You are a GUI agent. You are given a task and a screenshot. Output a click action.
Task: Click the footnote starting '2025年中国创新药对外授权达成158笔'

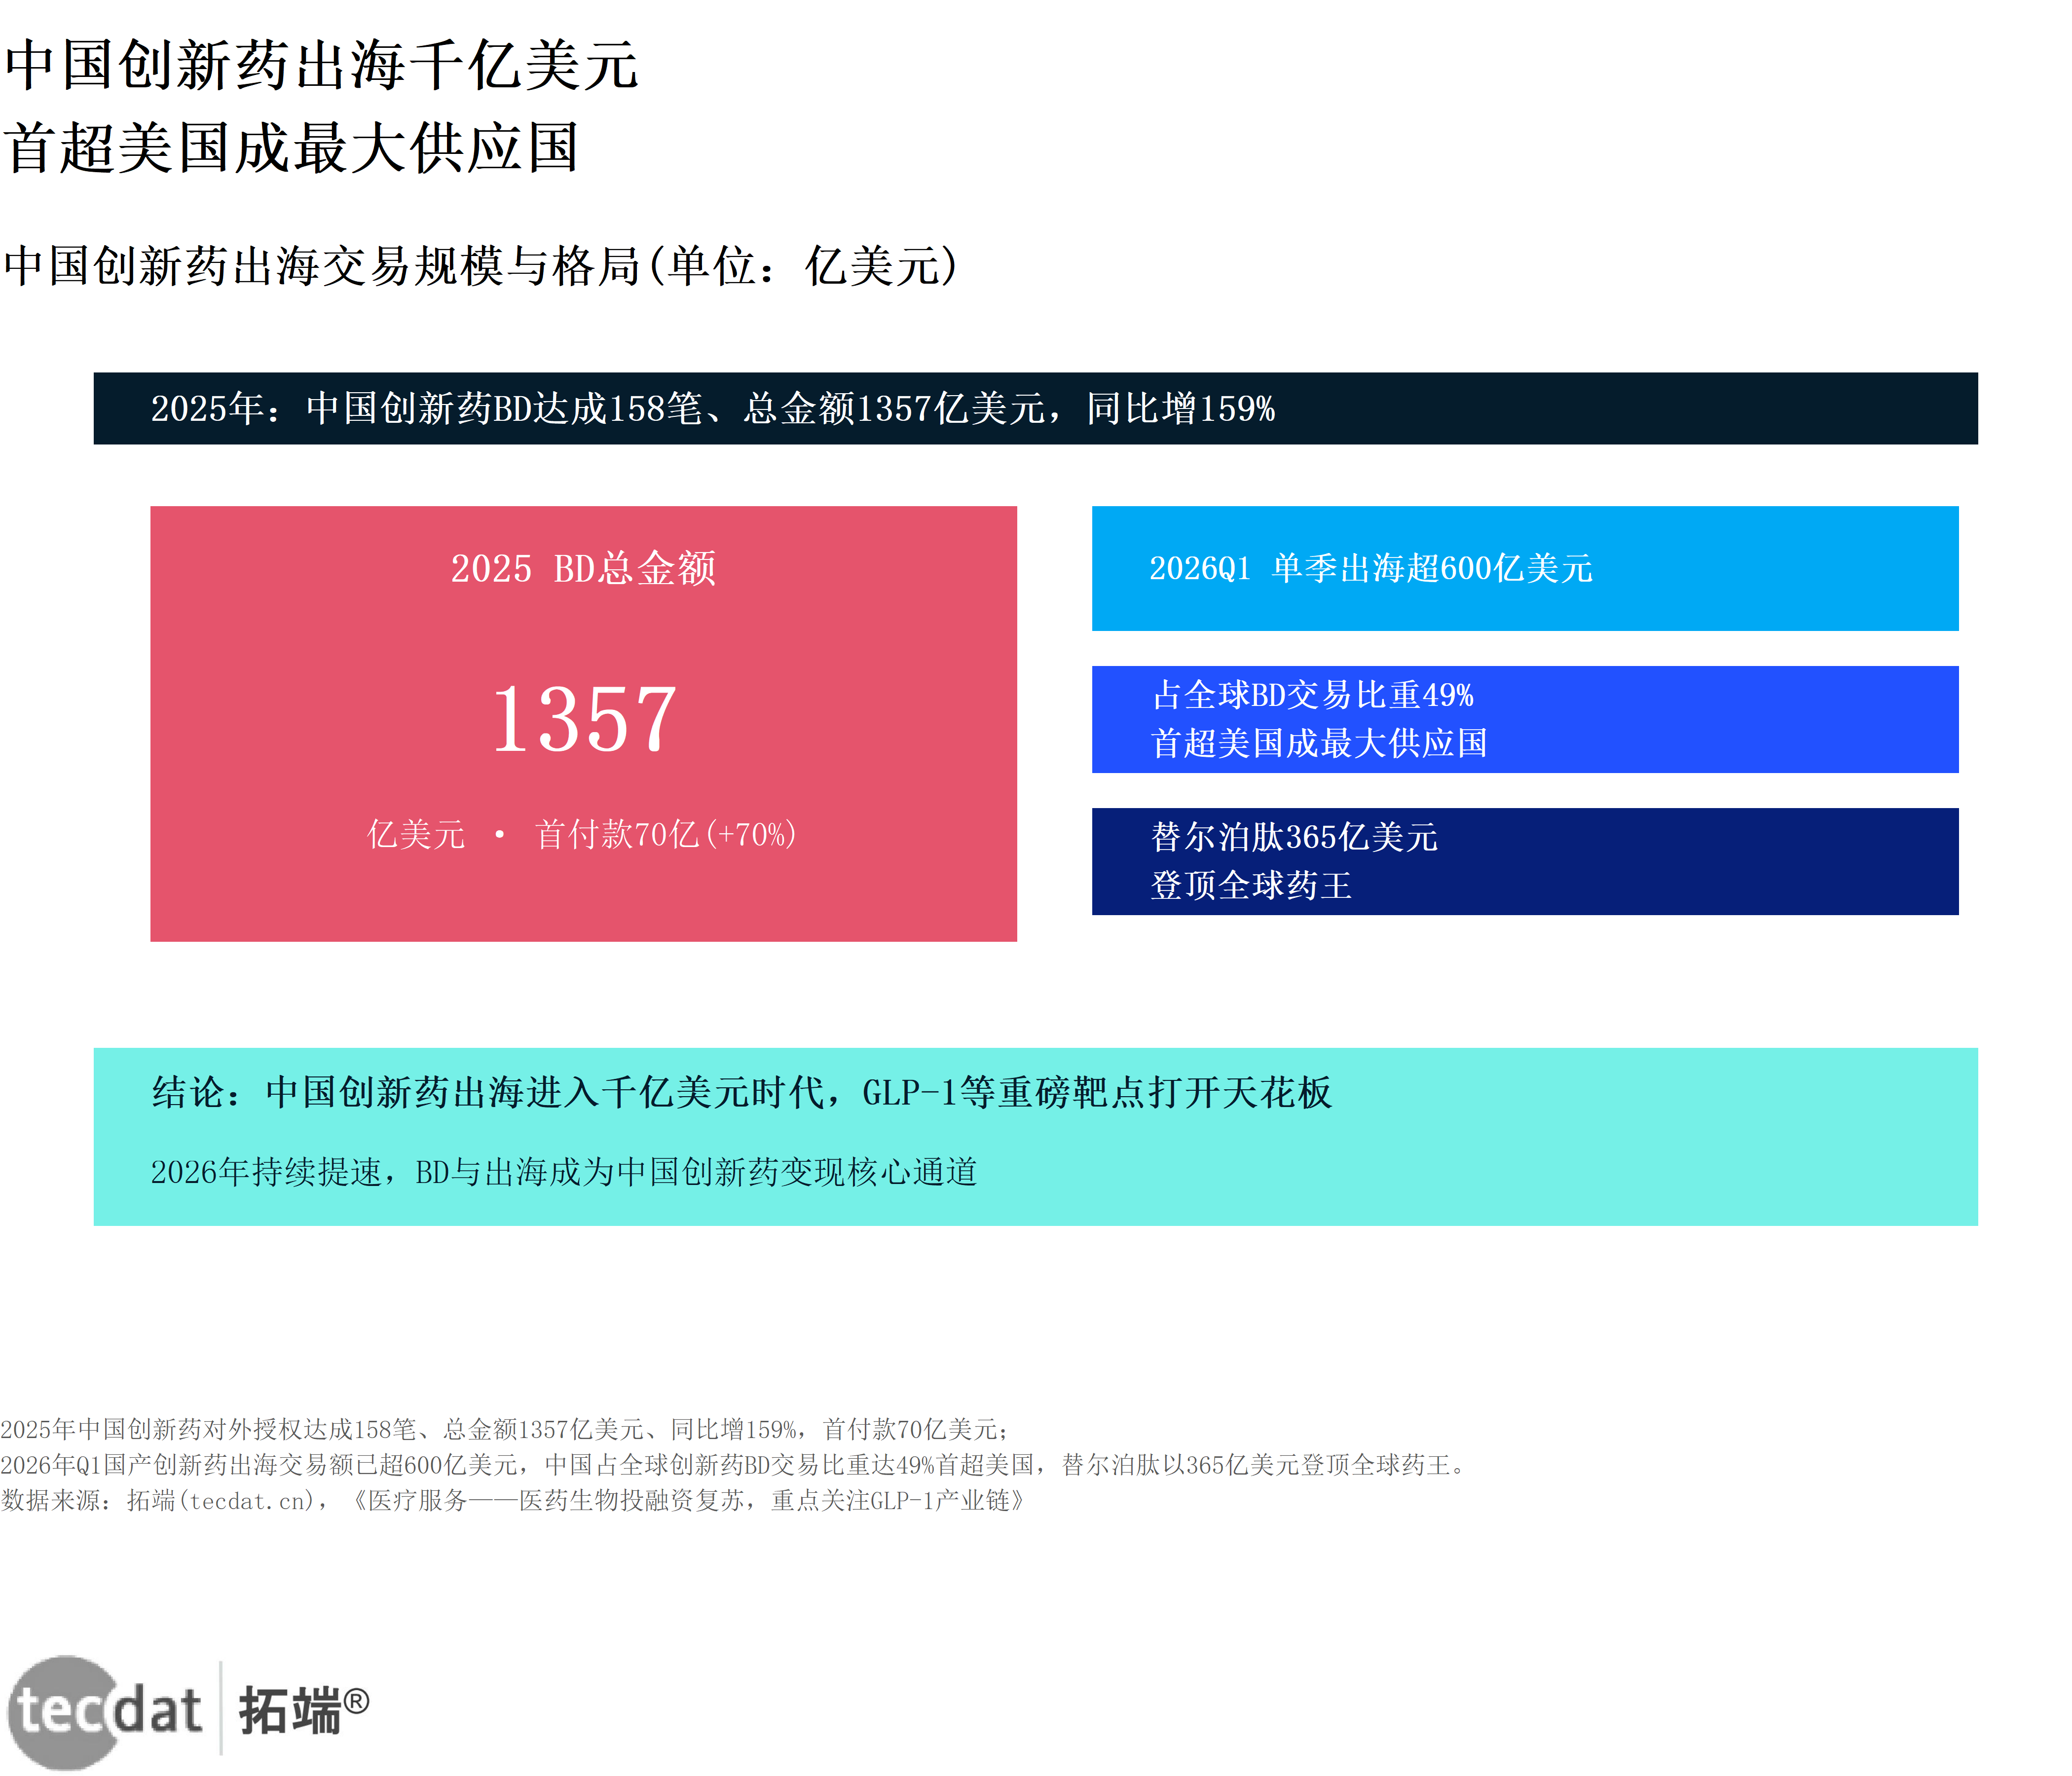tap(505, 1429)
